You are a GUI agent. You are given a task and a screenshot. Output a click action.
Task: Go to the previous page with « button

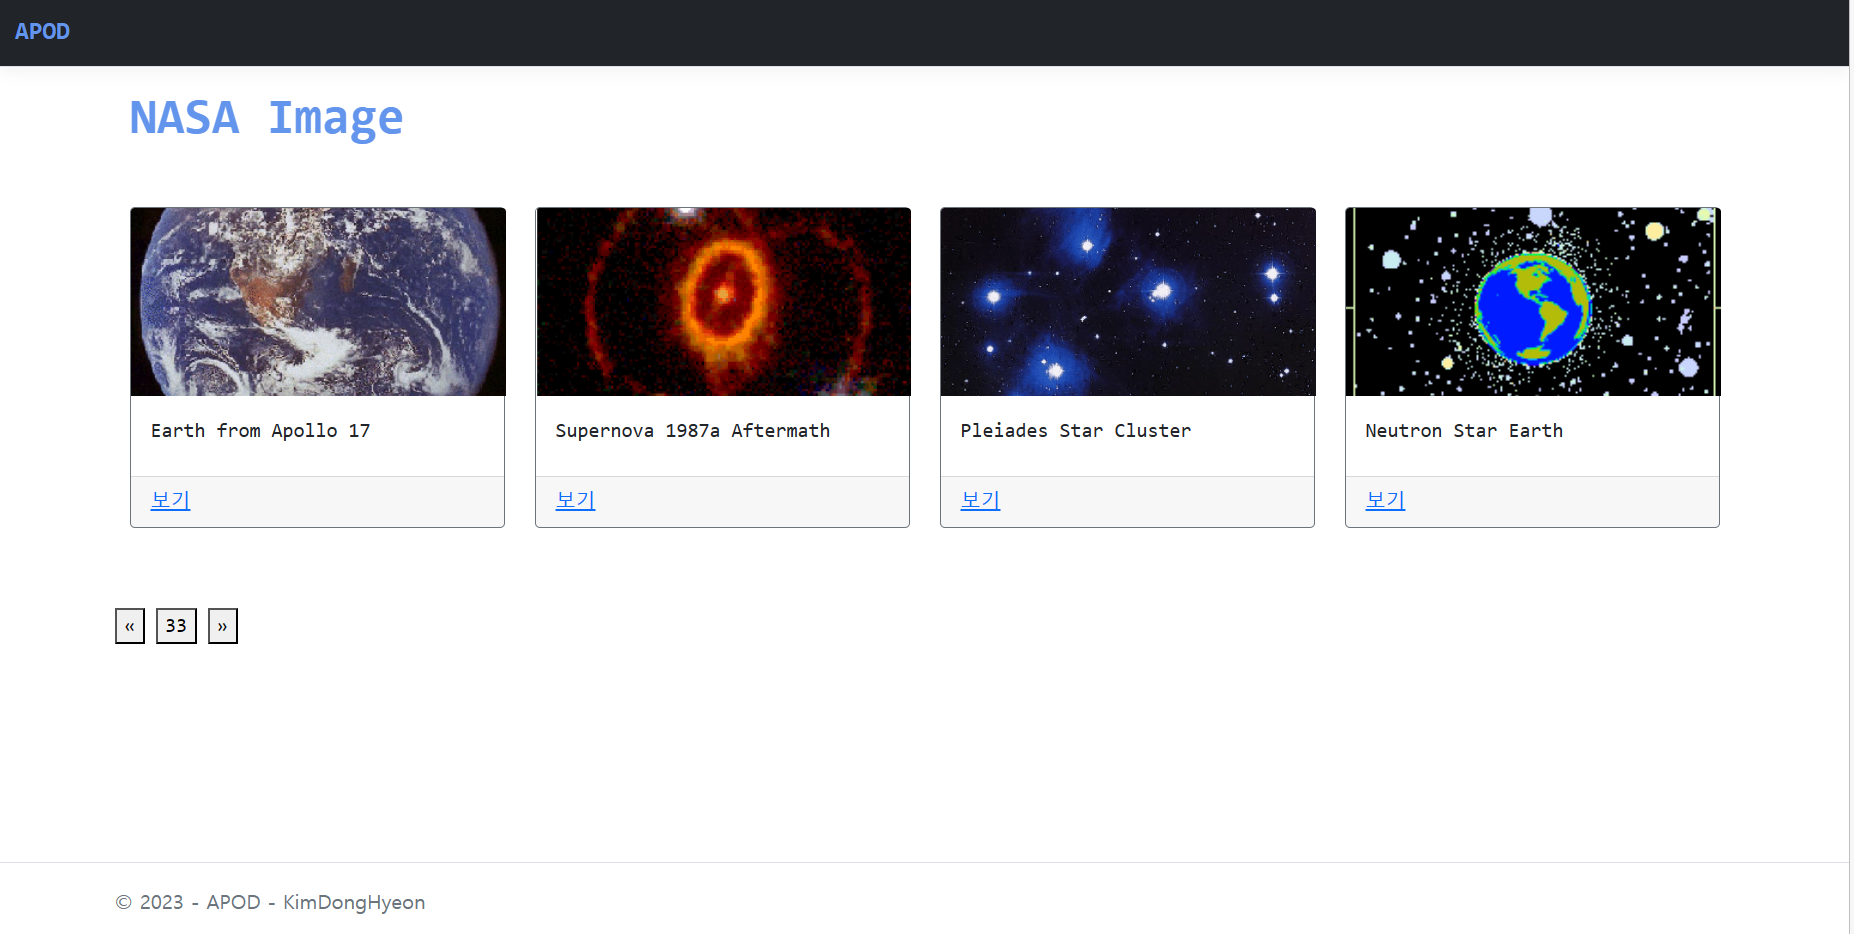click(x=130, y=626)
